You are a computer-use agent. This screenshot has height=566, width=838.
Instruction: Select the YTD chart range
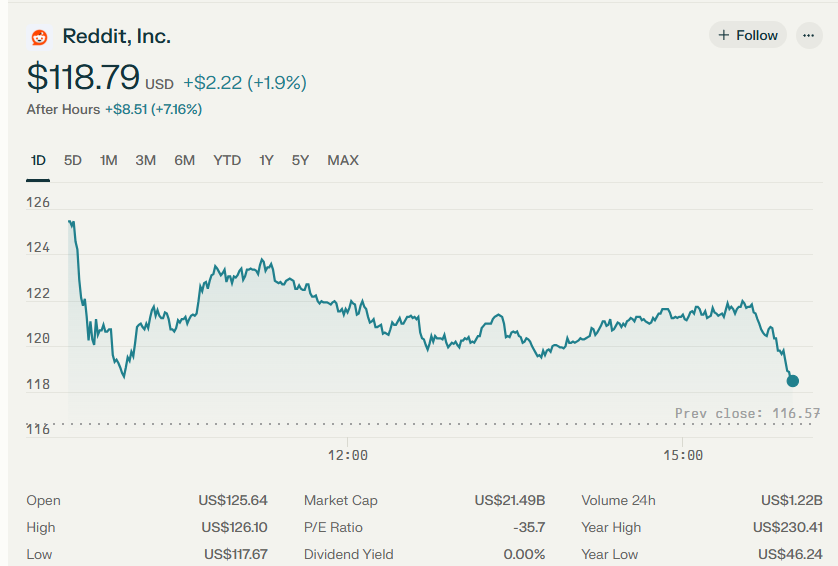pyautogui.click(x=227, y=160)
